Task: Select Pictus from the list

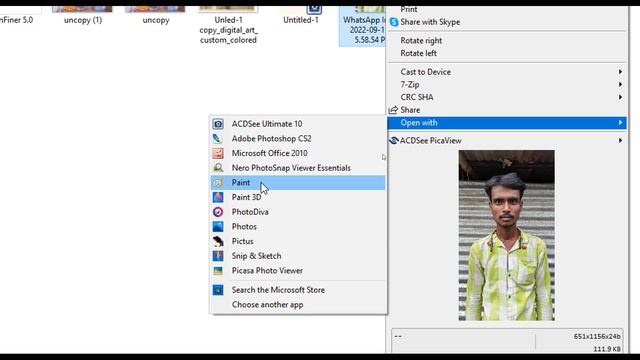Action: (298, 241)
